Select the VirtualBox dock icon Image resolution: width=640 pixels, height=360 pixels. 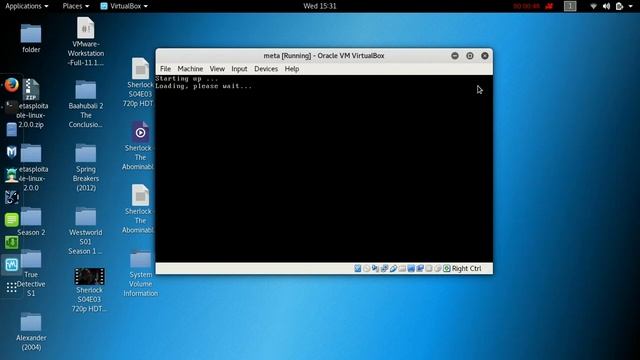11,264
